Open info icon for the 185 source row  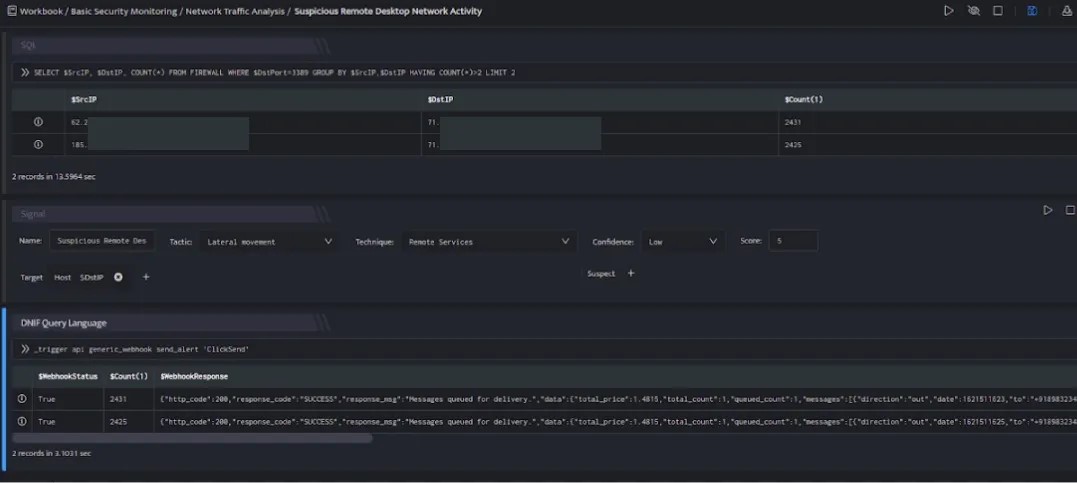click(x=38, y=144)
